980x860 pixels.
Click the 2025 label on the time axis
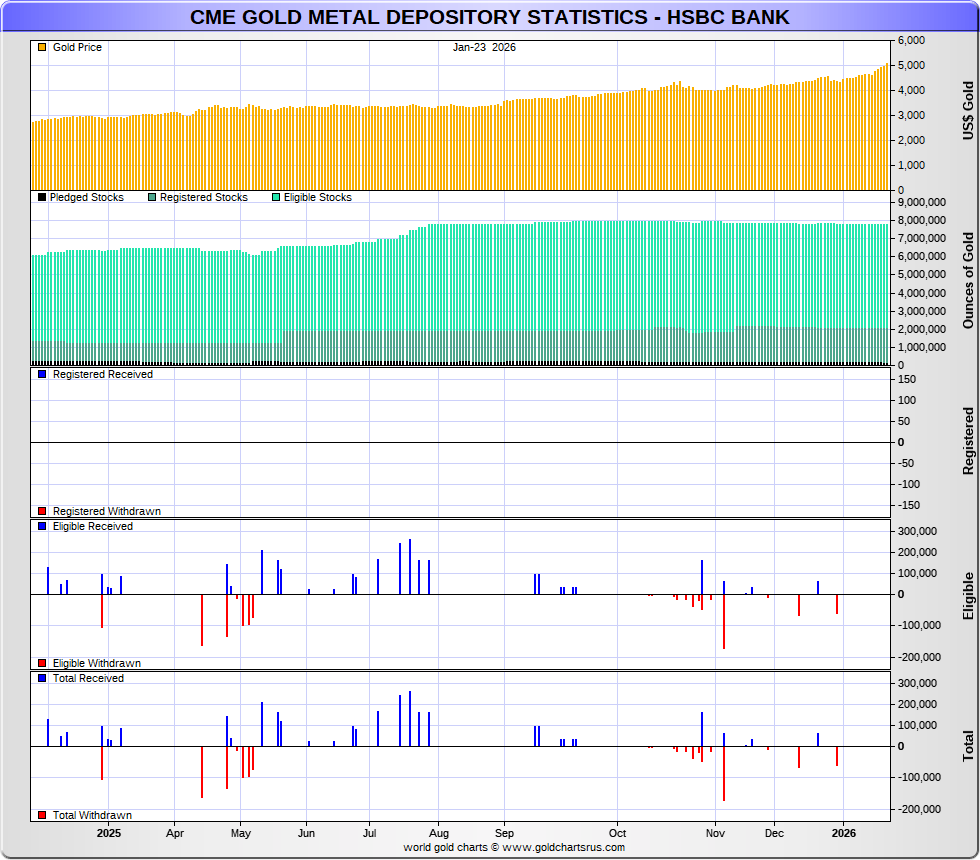pos(109,832)
